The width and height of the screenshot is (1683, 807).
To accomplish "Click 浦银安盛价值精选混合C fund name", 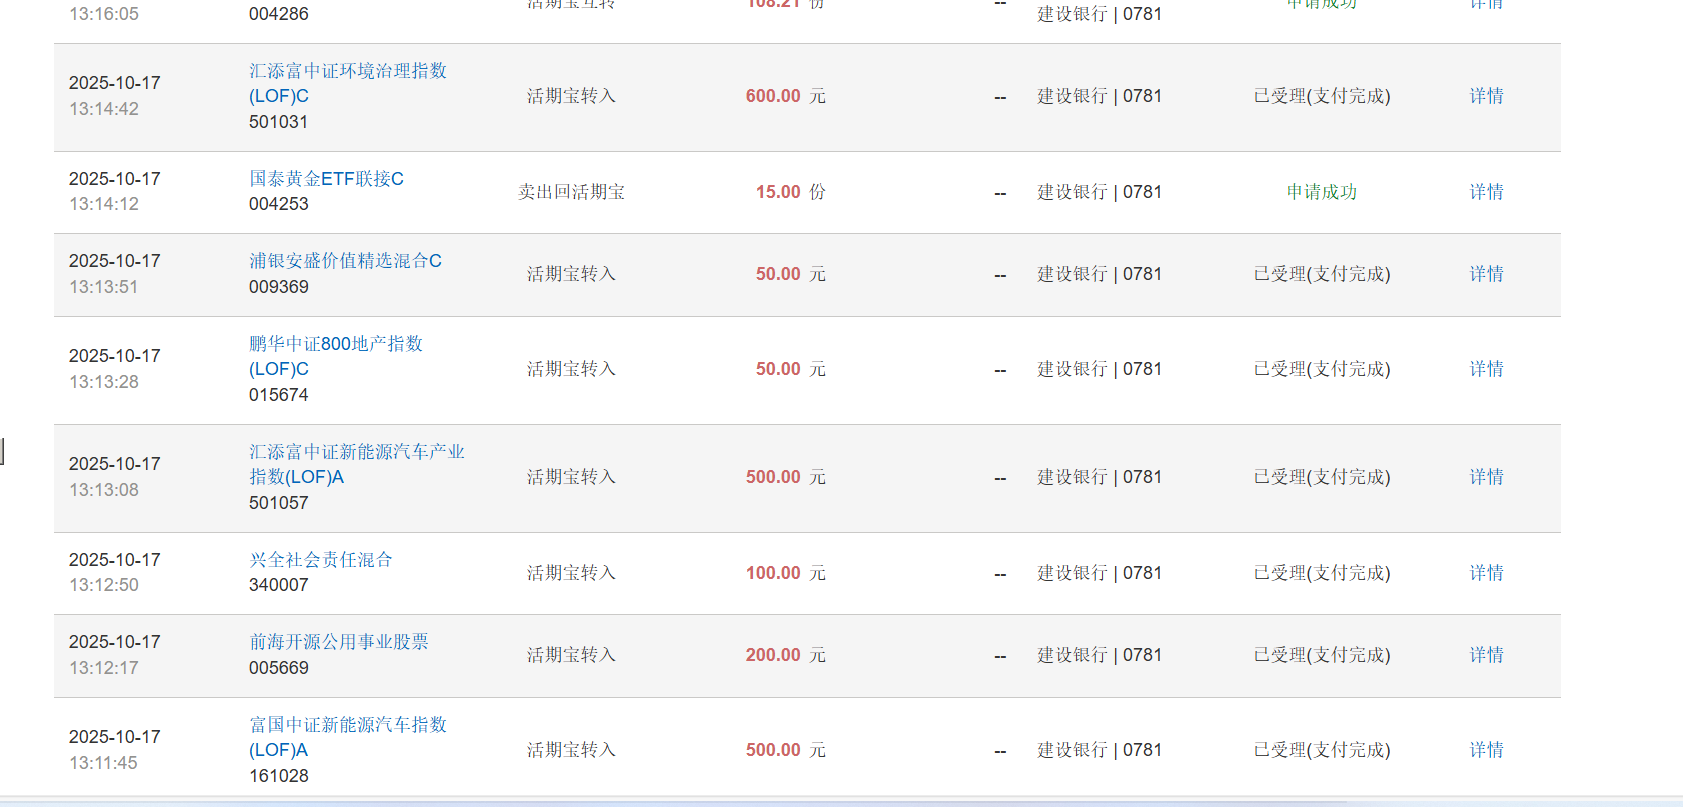I will [345, 261].
